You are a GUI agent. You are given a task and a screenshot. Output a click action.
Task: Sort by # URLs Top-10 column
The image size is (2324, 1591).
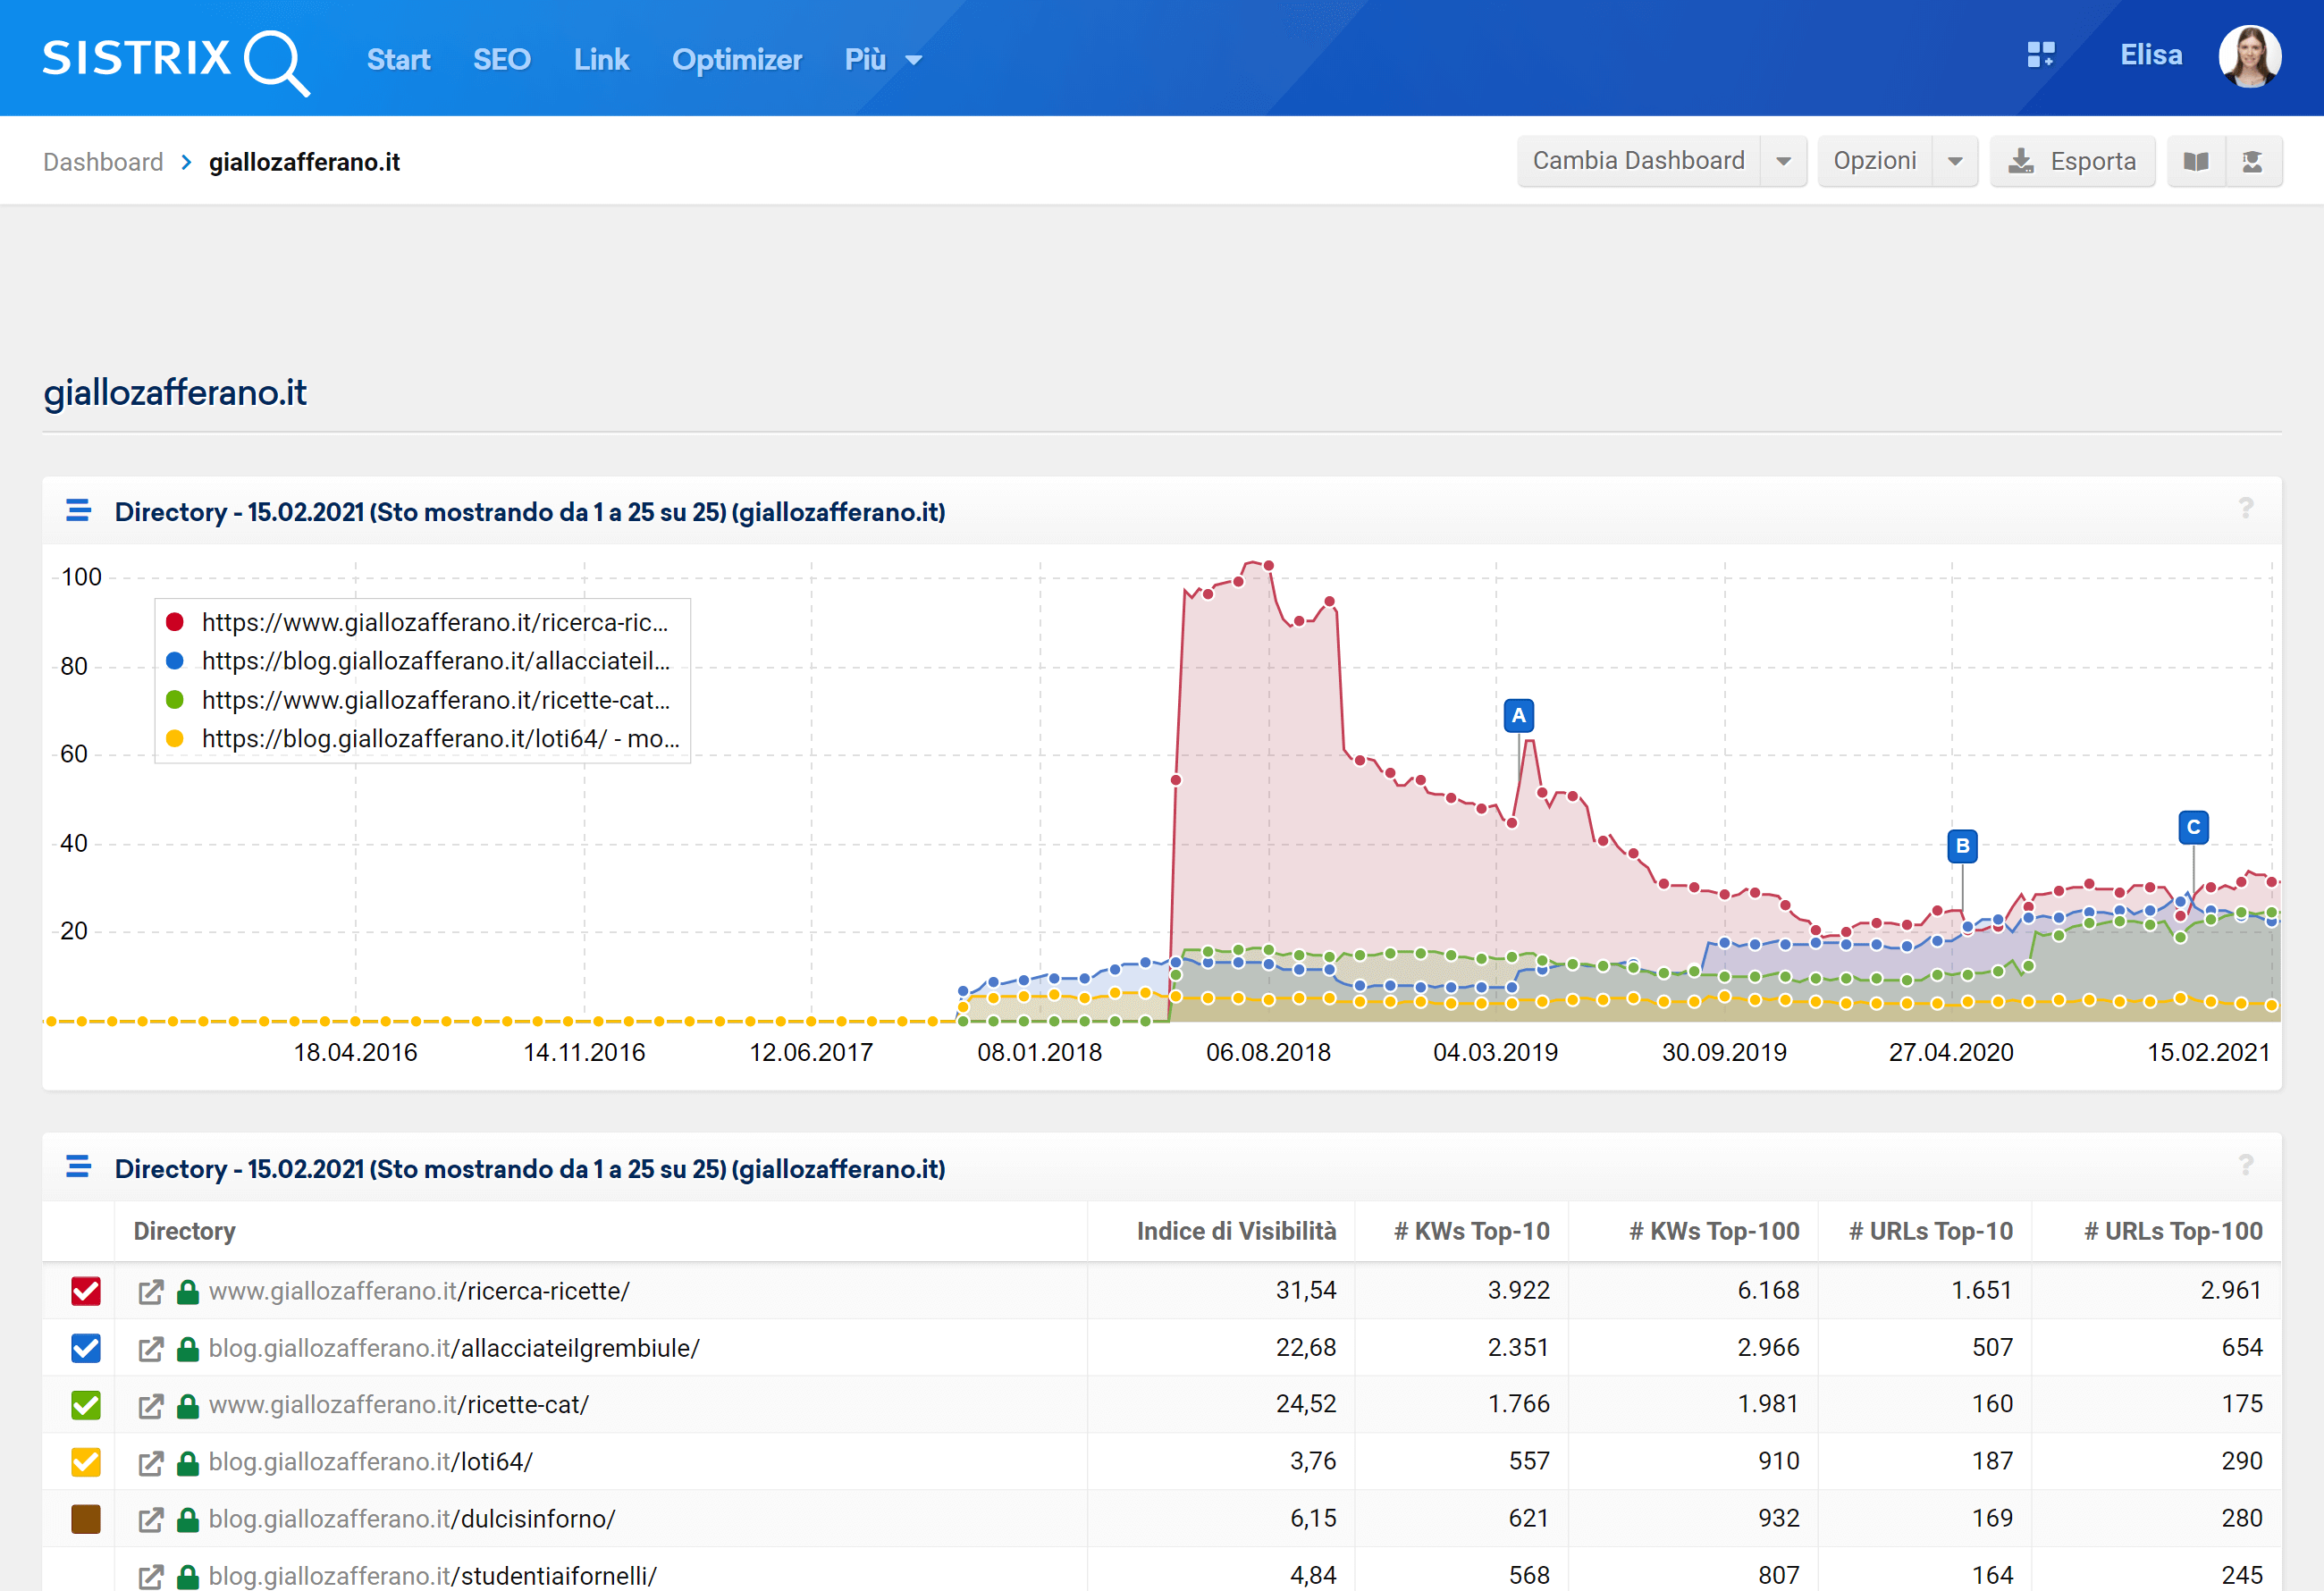click(1931, 1231)
